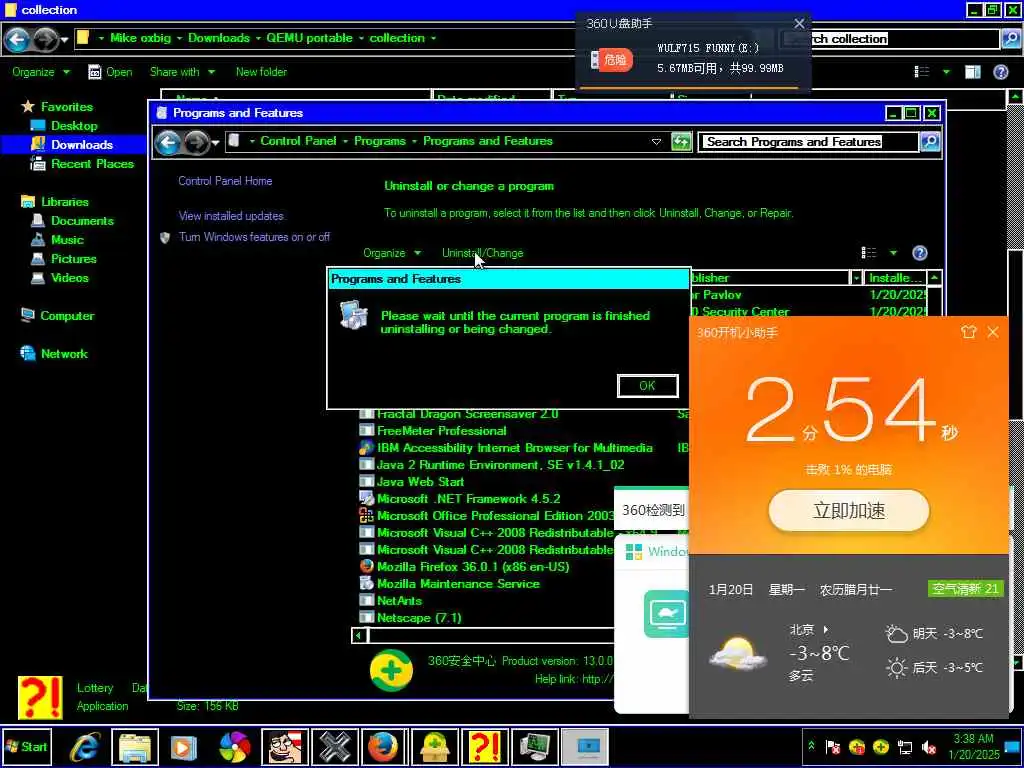Expand address bar history dropdown

(656, 142)
